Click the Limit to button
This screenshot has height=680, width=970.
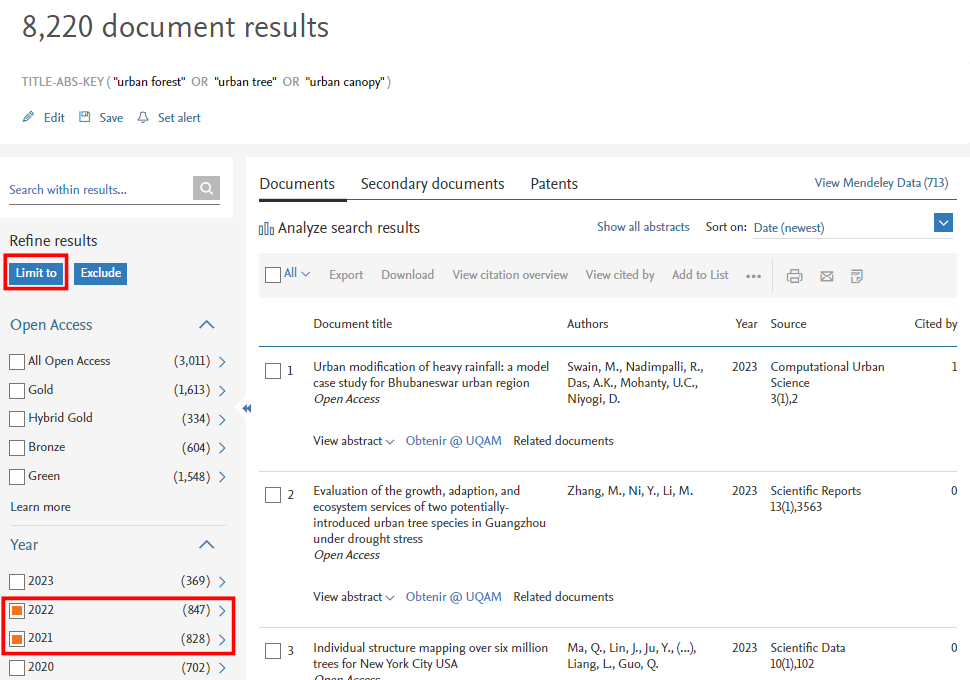click(36, 273)
